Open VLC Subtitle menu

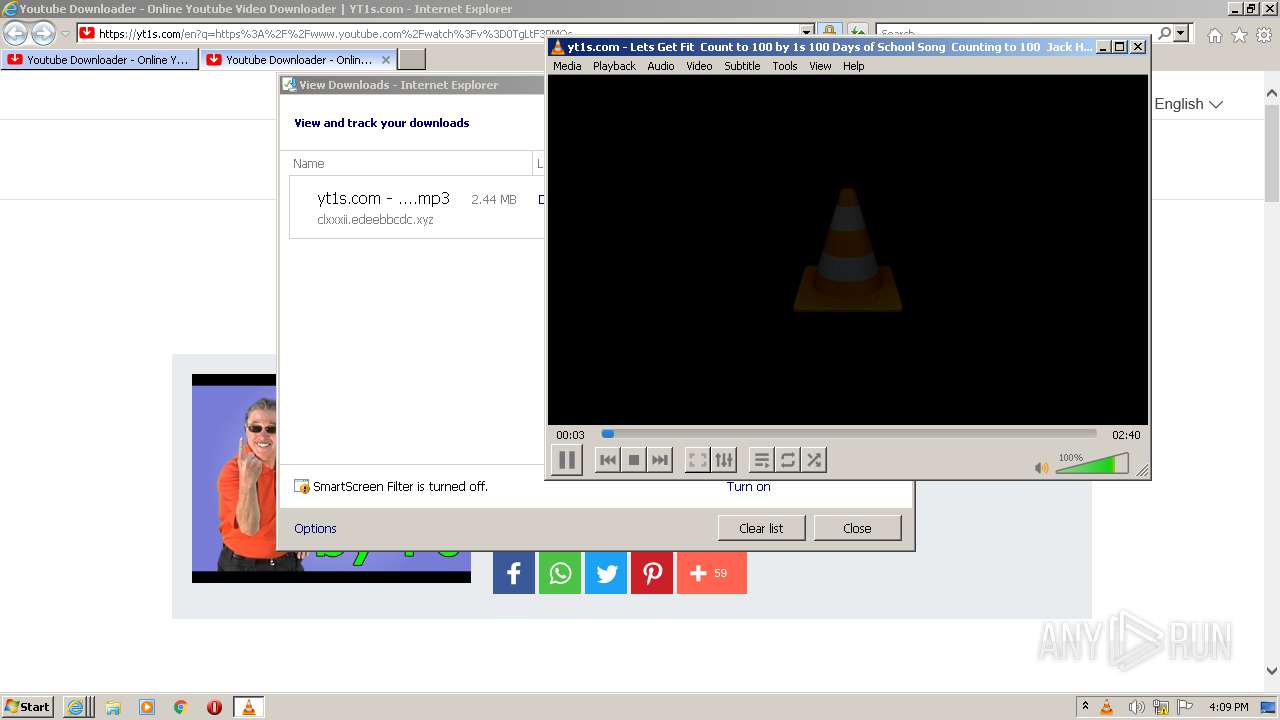click(x=742, y=66)
